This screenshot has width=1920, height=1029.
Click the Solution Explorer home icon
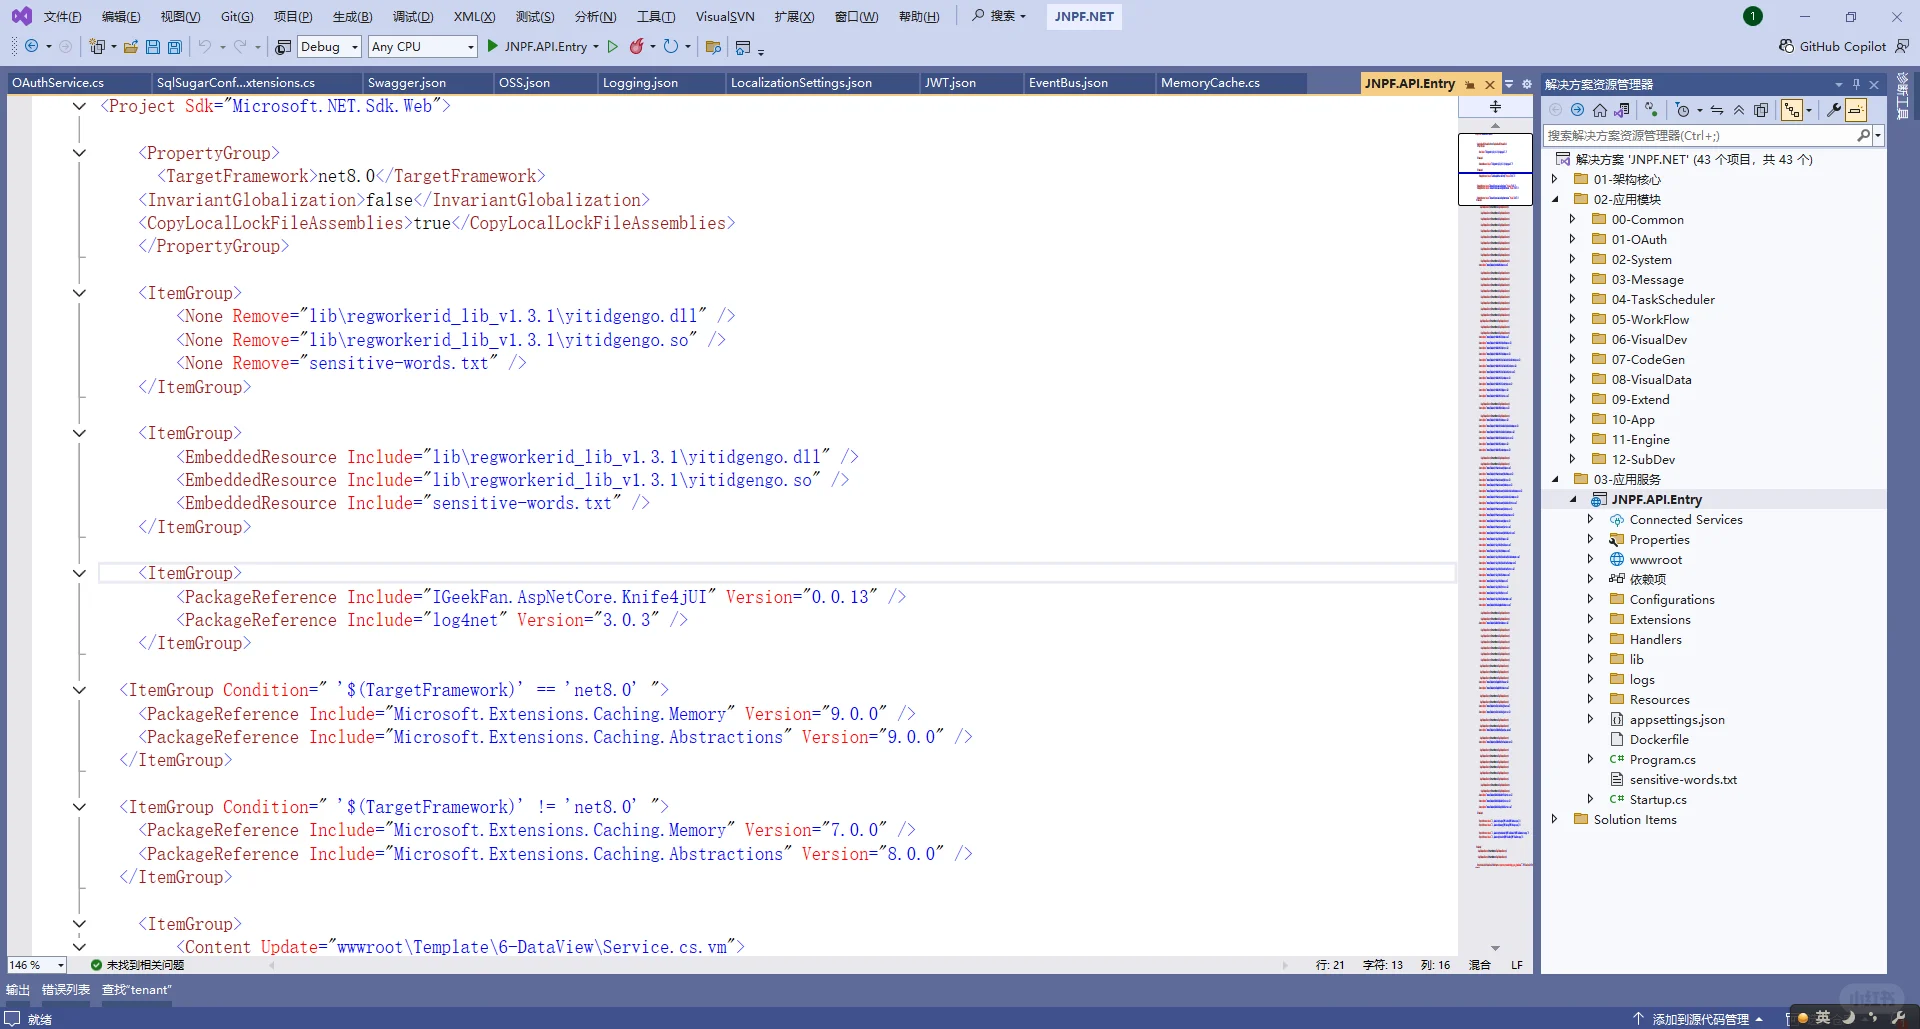point(1600,110)
